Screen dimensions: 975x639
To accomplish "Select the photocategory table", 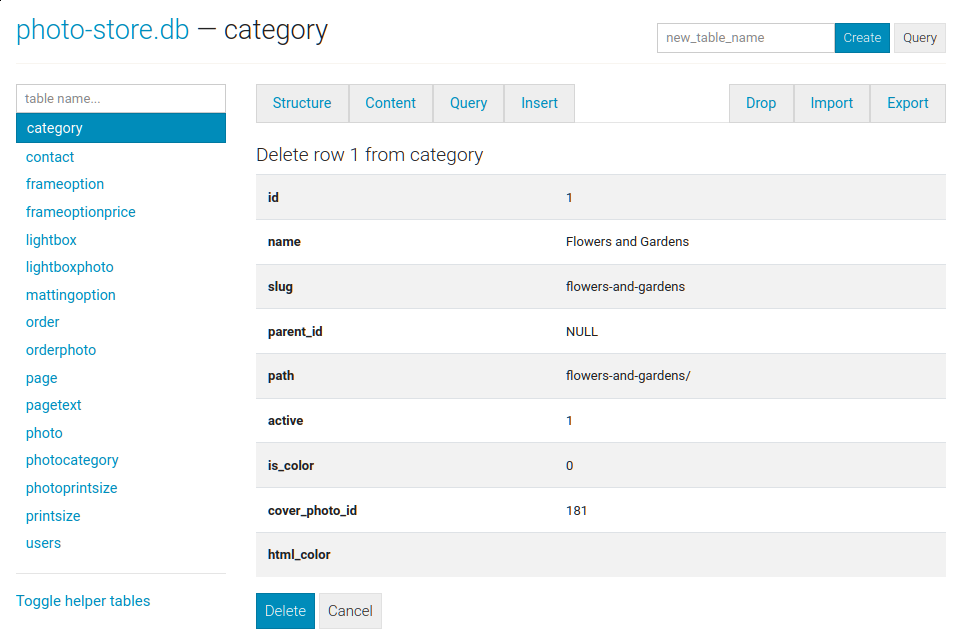I will [72, 460].
